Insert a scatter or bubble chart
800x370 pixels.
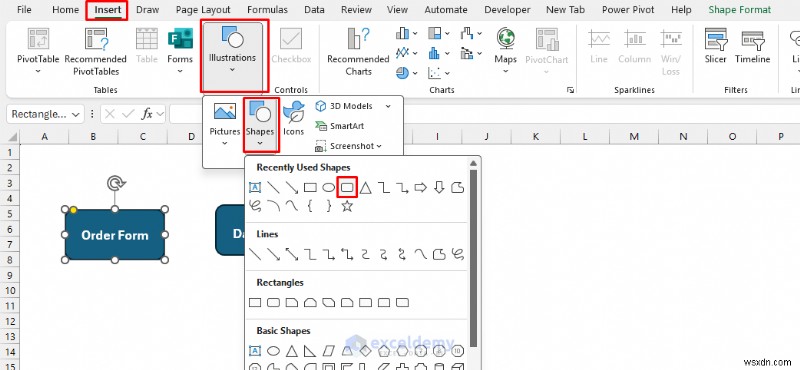point(435,72)
